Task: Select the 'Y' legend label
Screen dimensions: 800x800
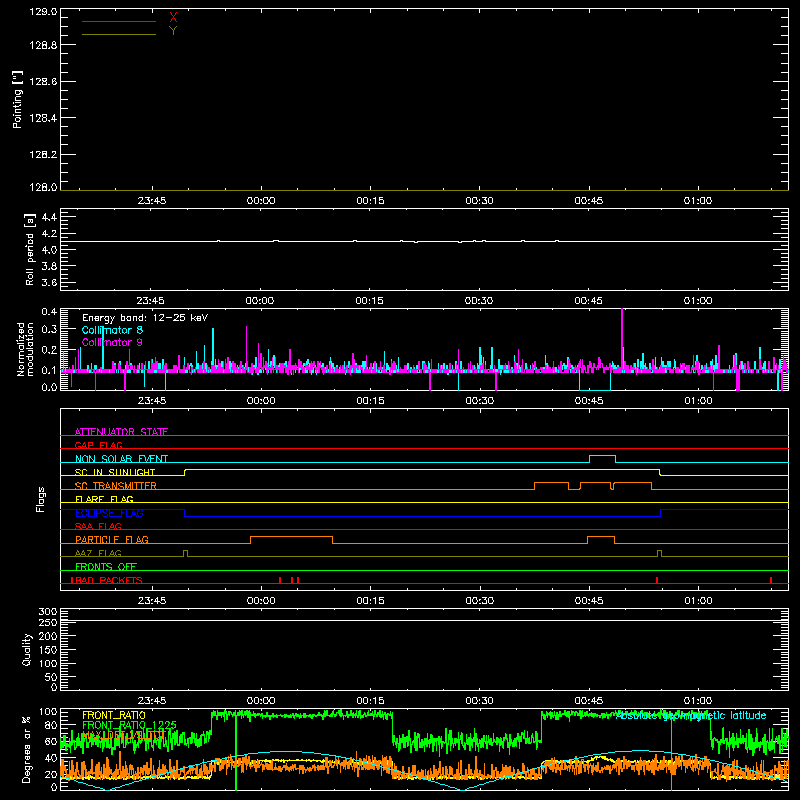Action: 173,31
